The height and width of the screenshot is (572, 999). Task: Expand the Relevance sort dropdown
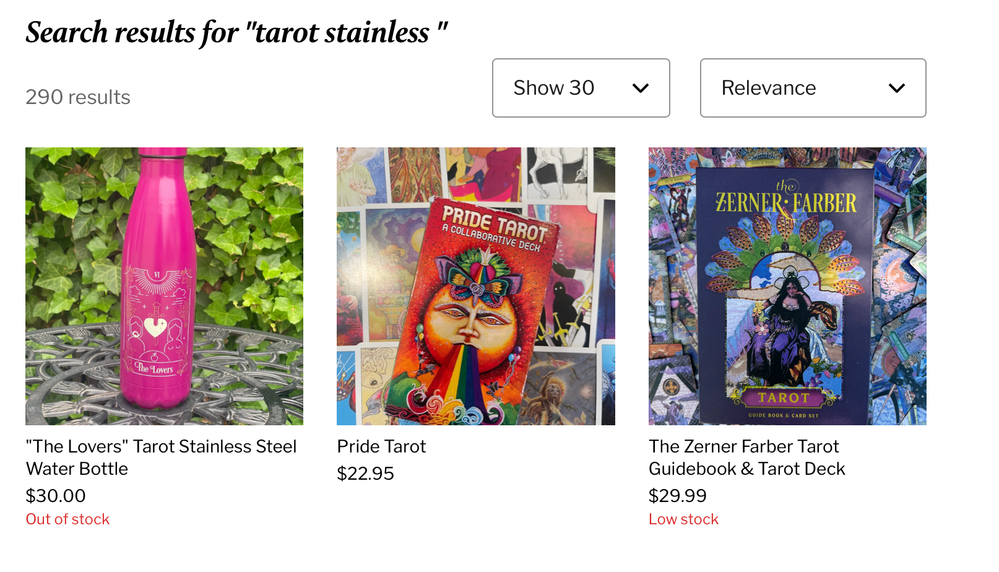[x=812, y=88]
